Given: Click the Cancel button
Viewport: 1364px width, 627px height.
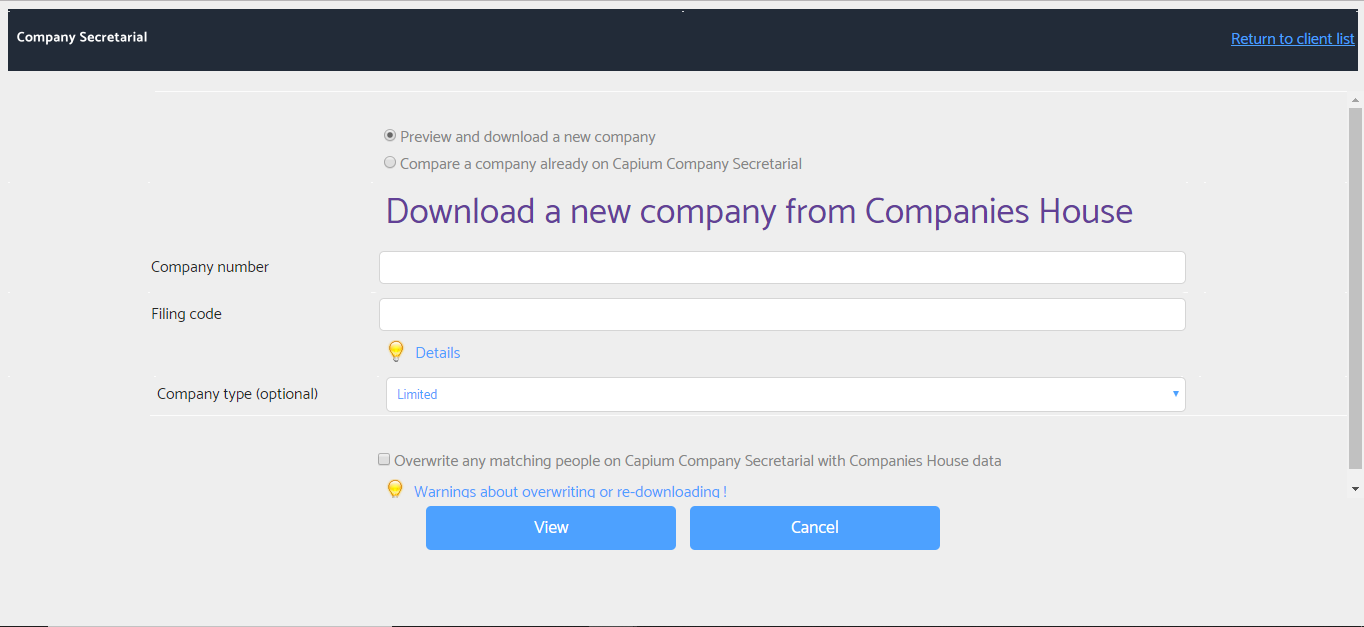Looking at the screenshot, I should click(815, 528).
